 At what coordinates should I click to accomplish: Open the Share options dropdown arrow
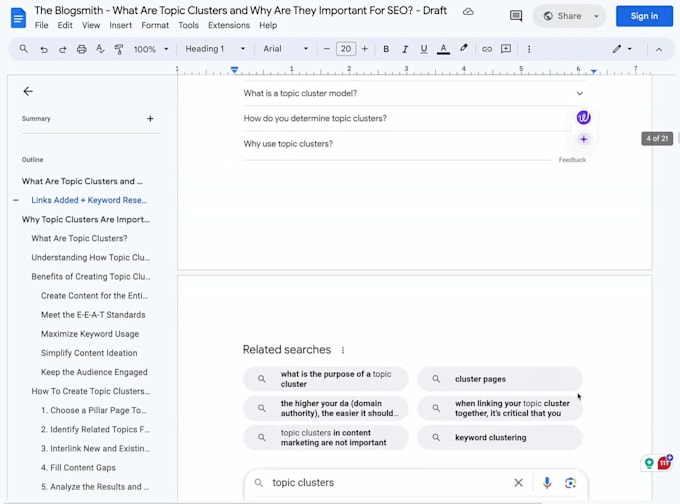pyautogui.click(x=597, y=16)
